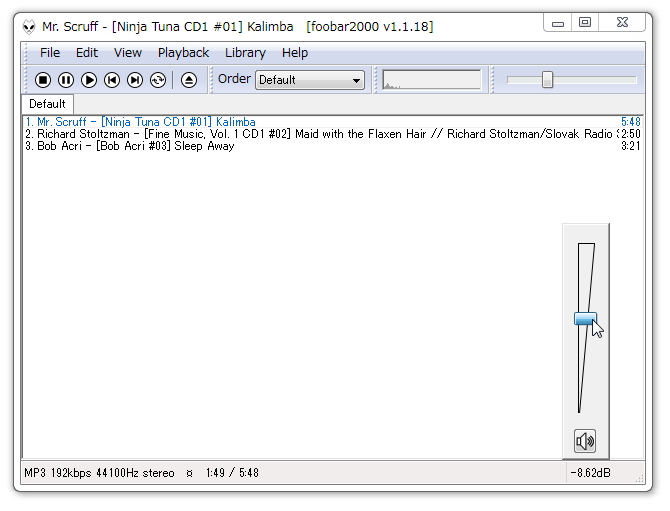Click the foobar2000 alien icon in title bar
The image size is (670, 511).
coord(29,26)
